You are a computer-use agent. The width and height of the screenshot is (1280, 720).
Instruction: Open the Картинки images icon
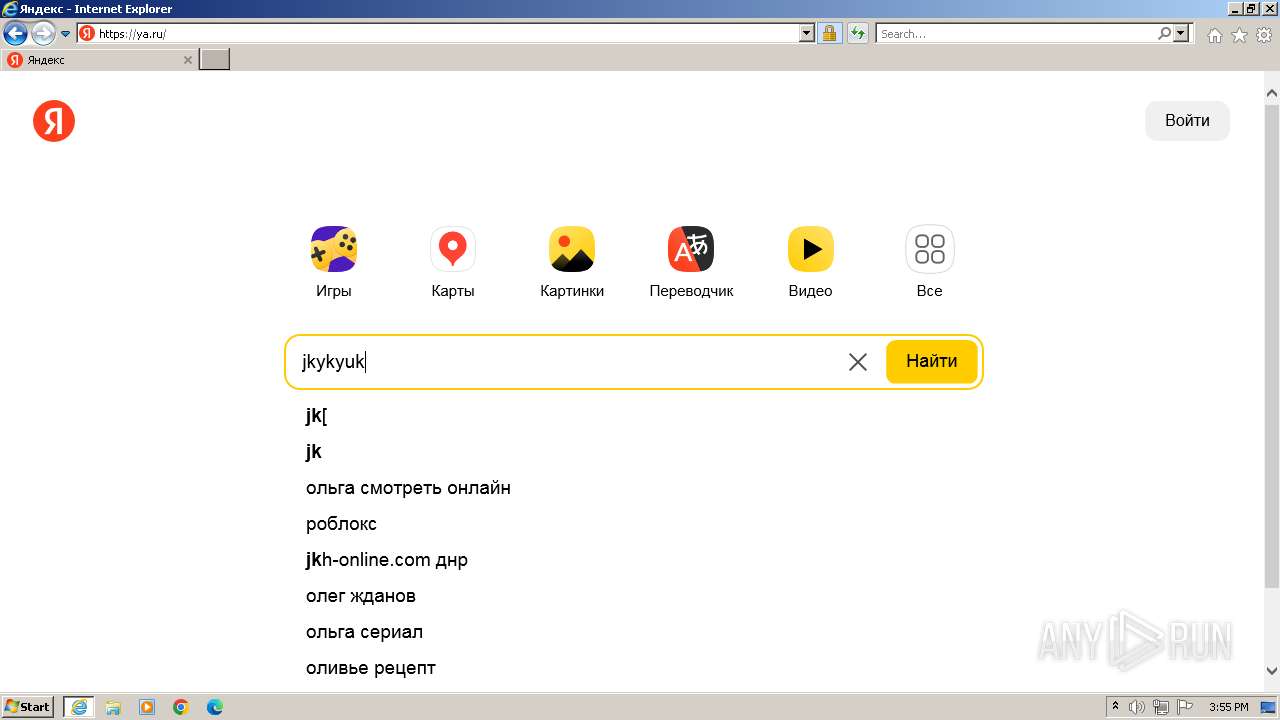pyautogui.click(x=572, y=249)
